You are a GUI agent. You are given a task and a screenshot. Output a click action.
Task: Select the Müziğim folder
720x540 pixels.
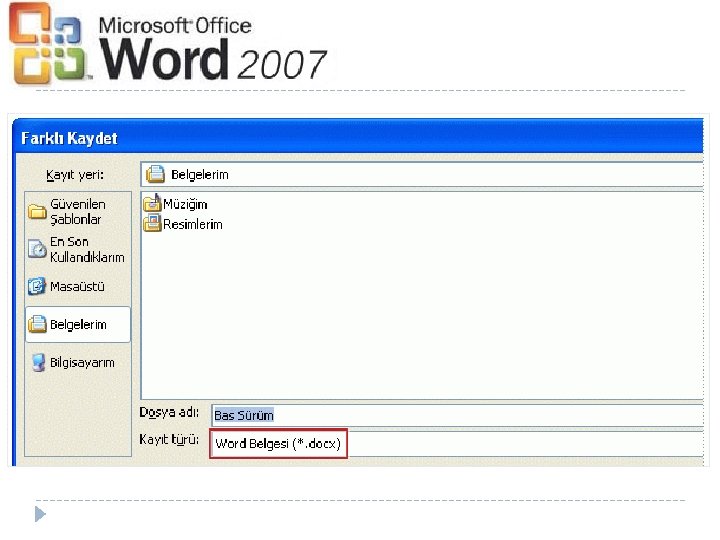pyautogui.click(x=175, y=204)
